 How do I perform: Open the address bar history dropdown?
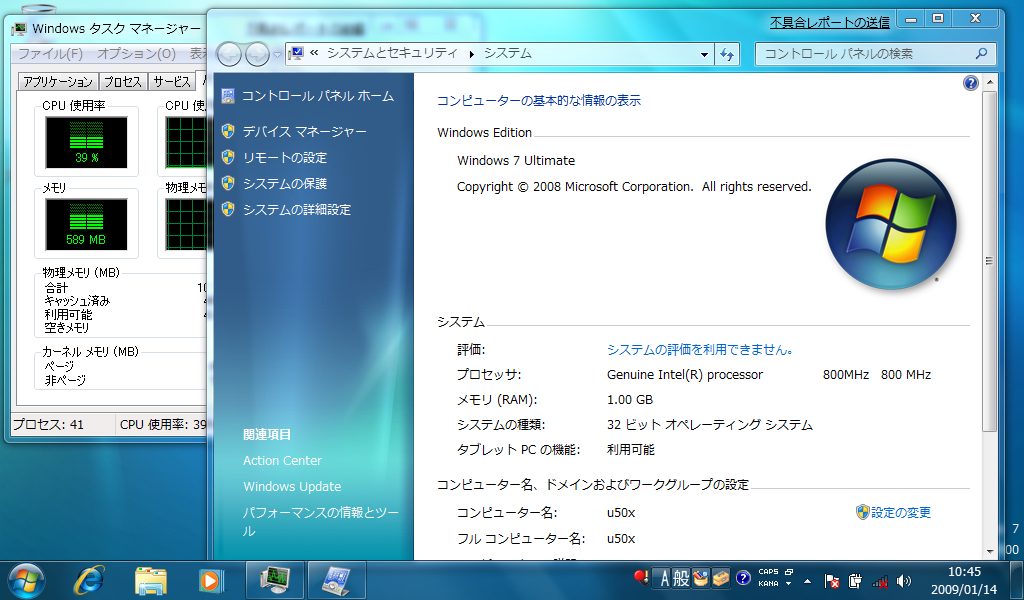704,55
